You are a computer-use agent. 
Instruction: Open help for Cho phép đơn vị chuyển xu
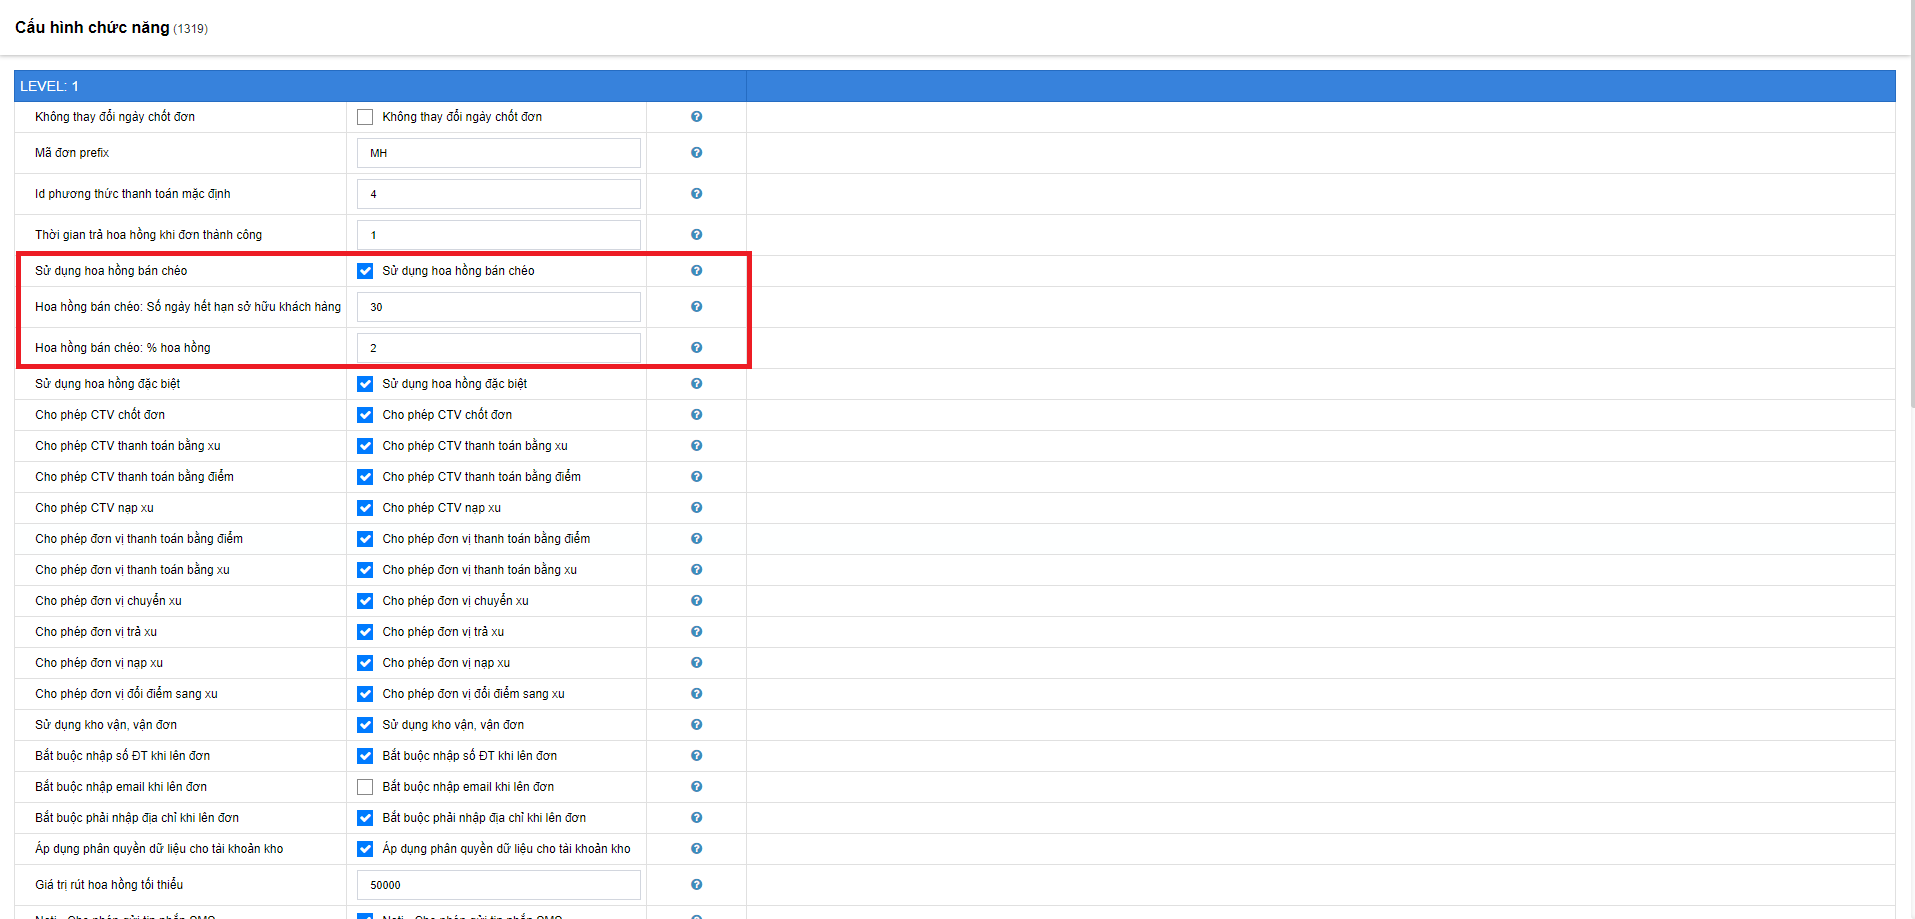(x=696, y=601)
